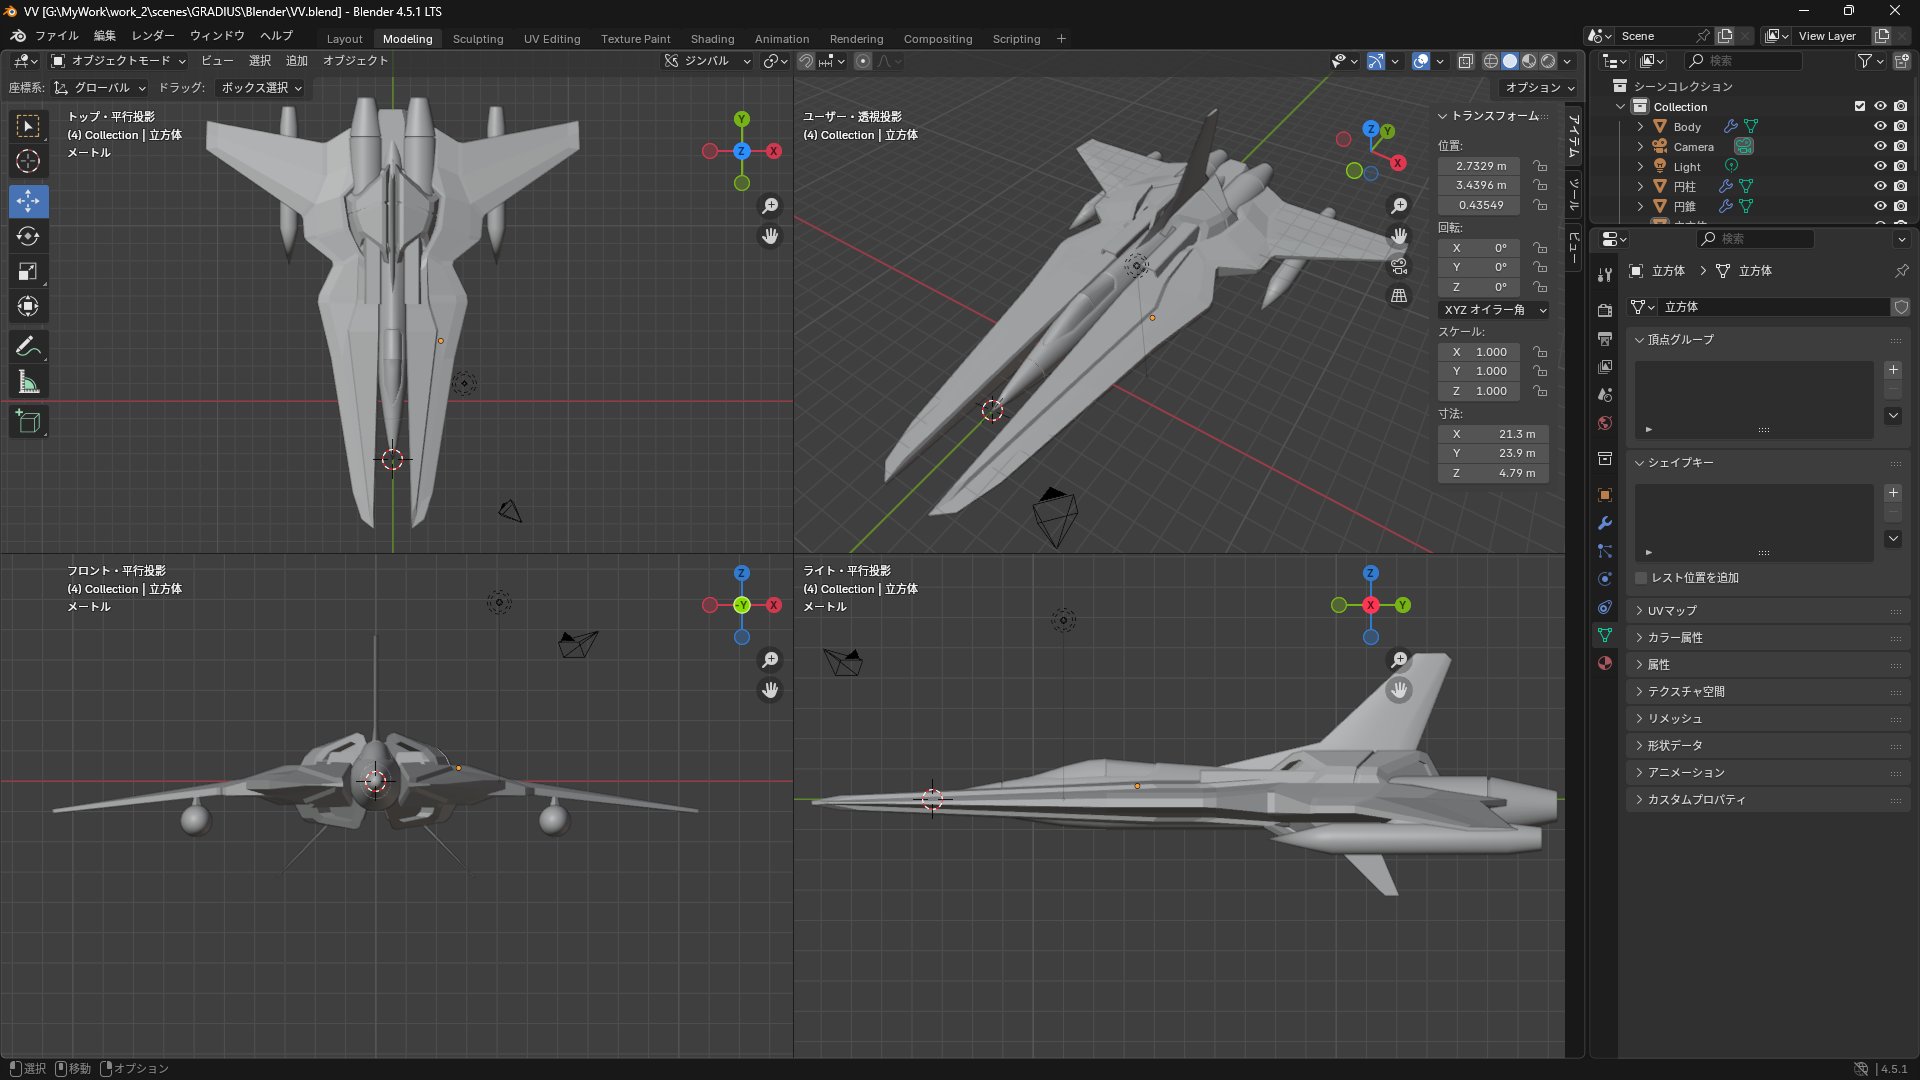Click the location X value field
This screenshot has width=1920, height=1080.
[1480, 166]
